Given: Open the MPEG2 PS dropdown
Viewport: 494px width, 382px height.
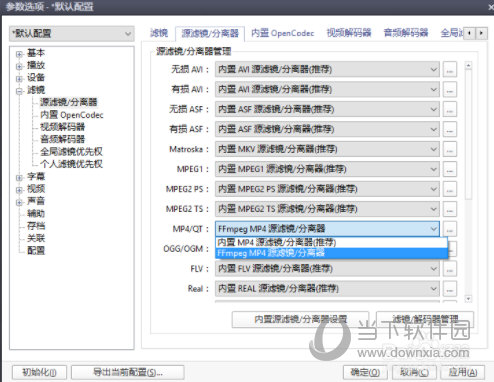Looking at the screenshot, I should (327, 189).
